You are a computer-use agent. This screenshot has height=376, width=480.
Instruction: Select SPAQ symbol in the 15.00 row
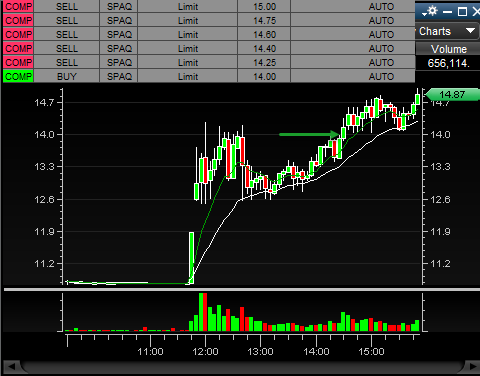tap(119, 7)
